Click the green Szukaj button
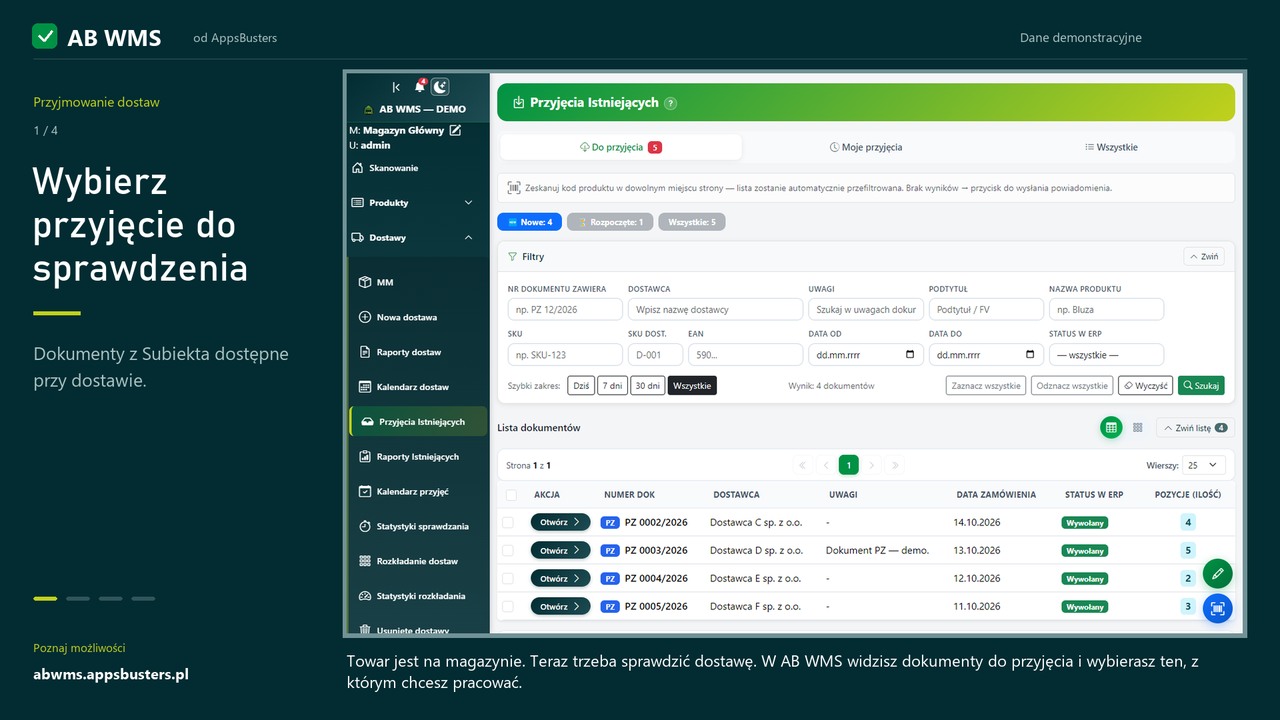 click(x=1201, y=385)
